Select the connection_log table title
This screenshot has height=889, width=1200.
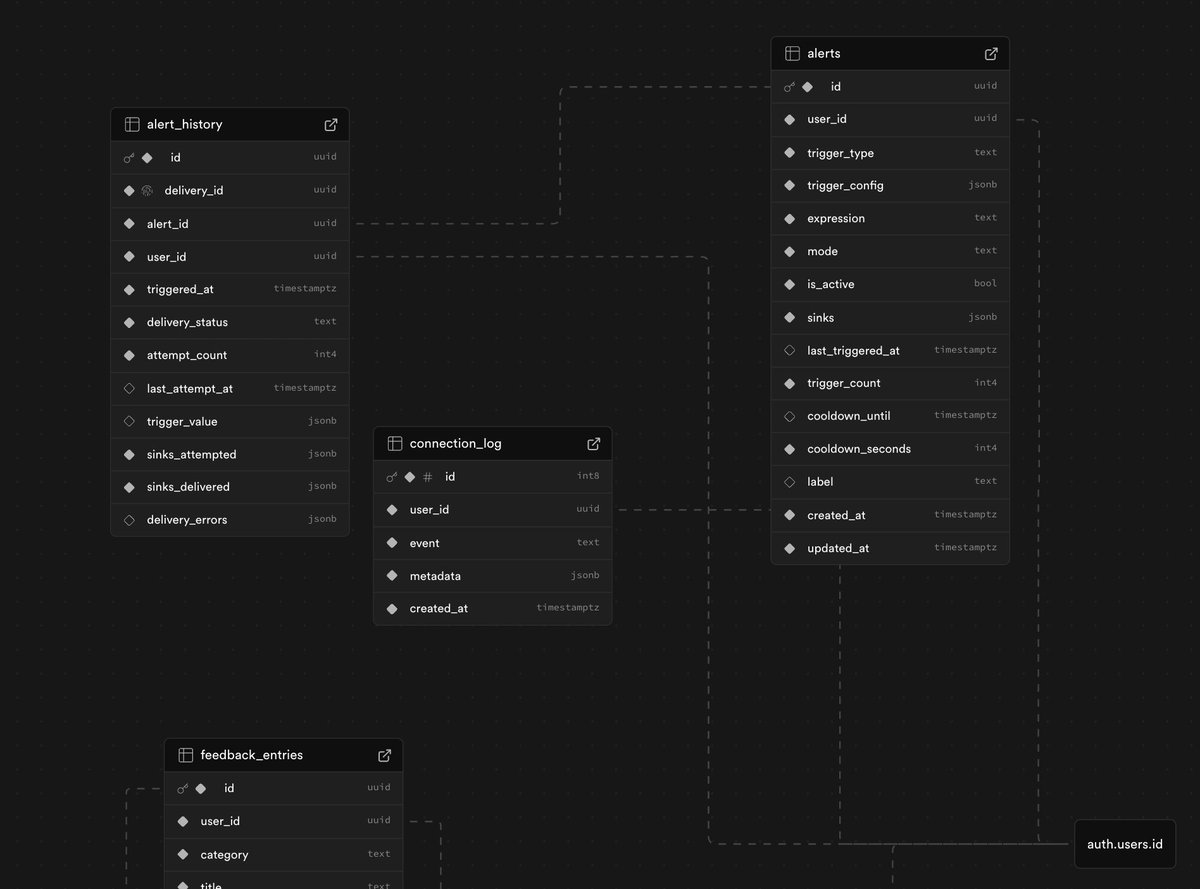click(x=456, y=444)
